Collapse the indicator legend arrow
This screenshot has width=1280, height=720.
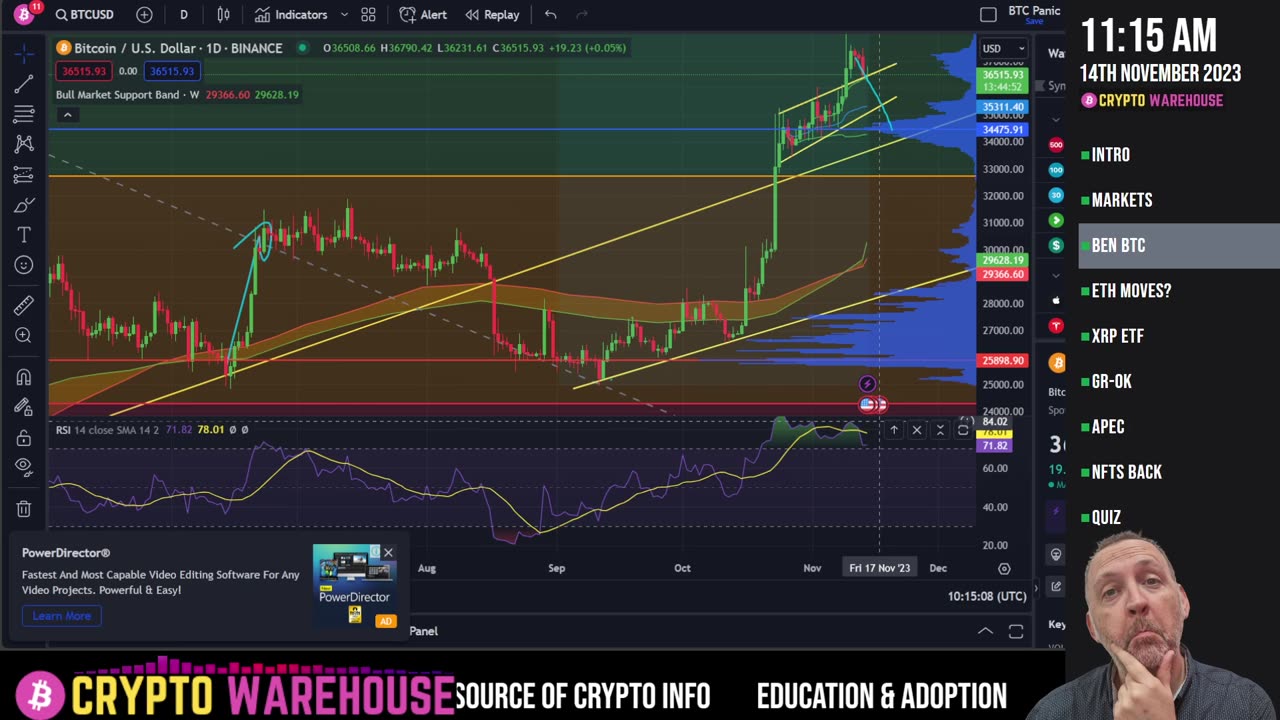coord(67,114)
